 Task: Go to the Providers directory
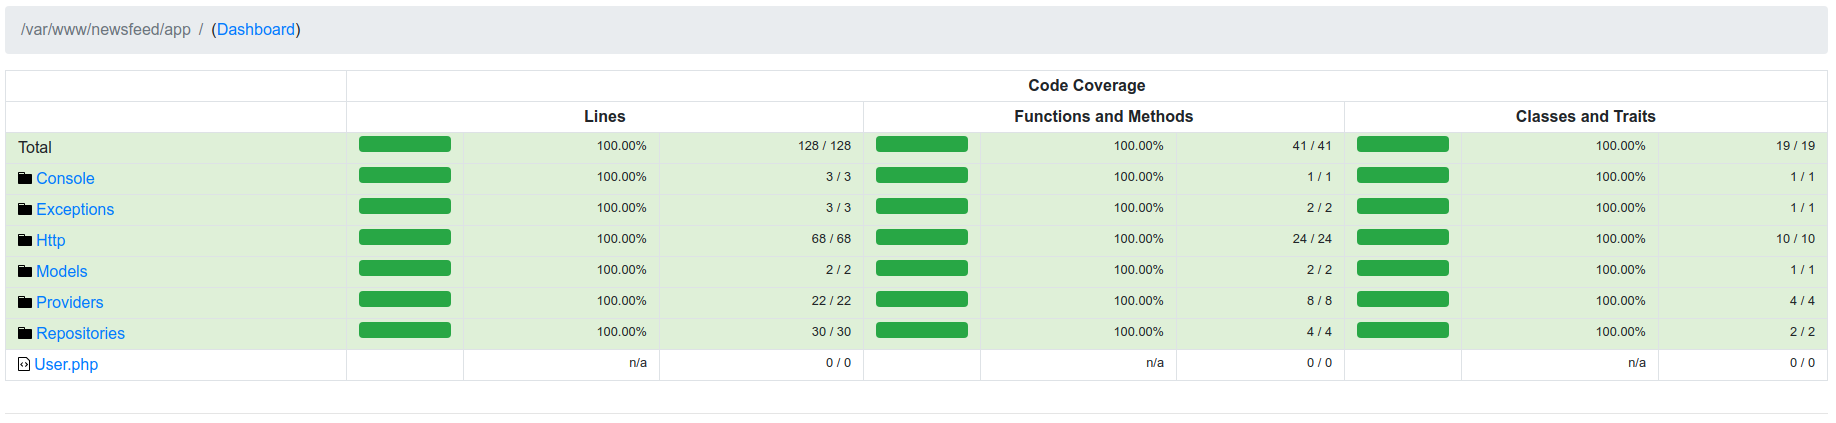[70, 302]
